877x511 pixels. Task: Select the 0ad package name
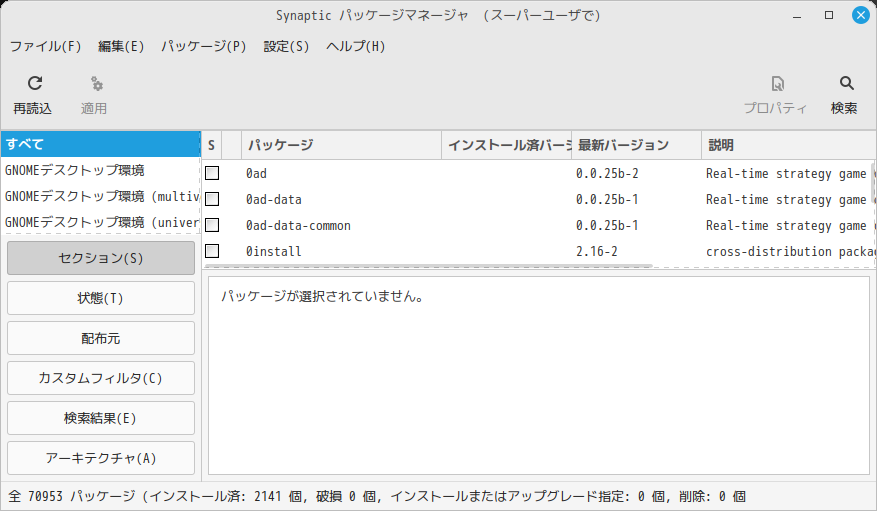coord(256,173)
